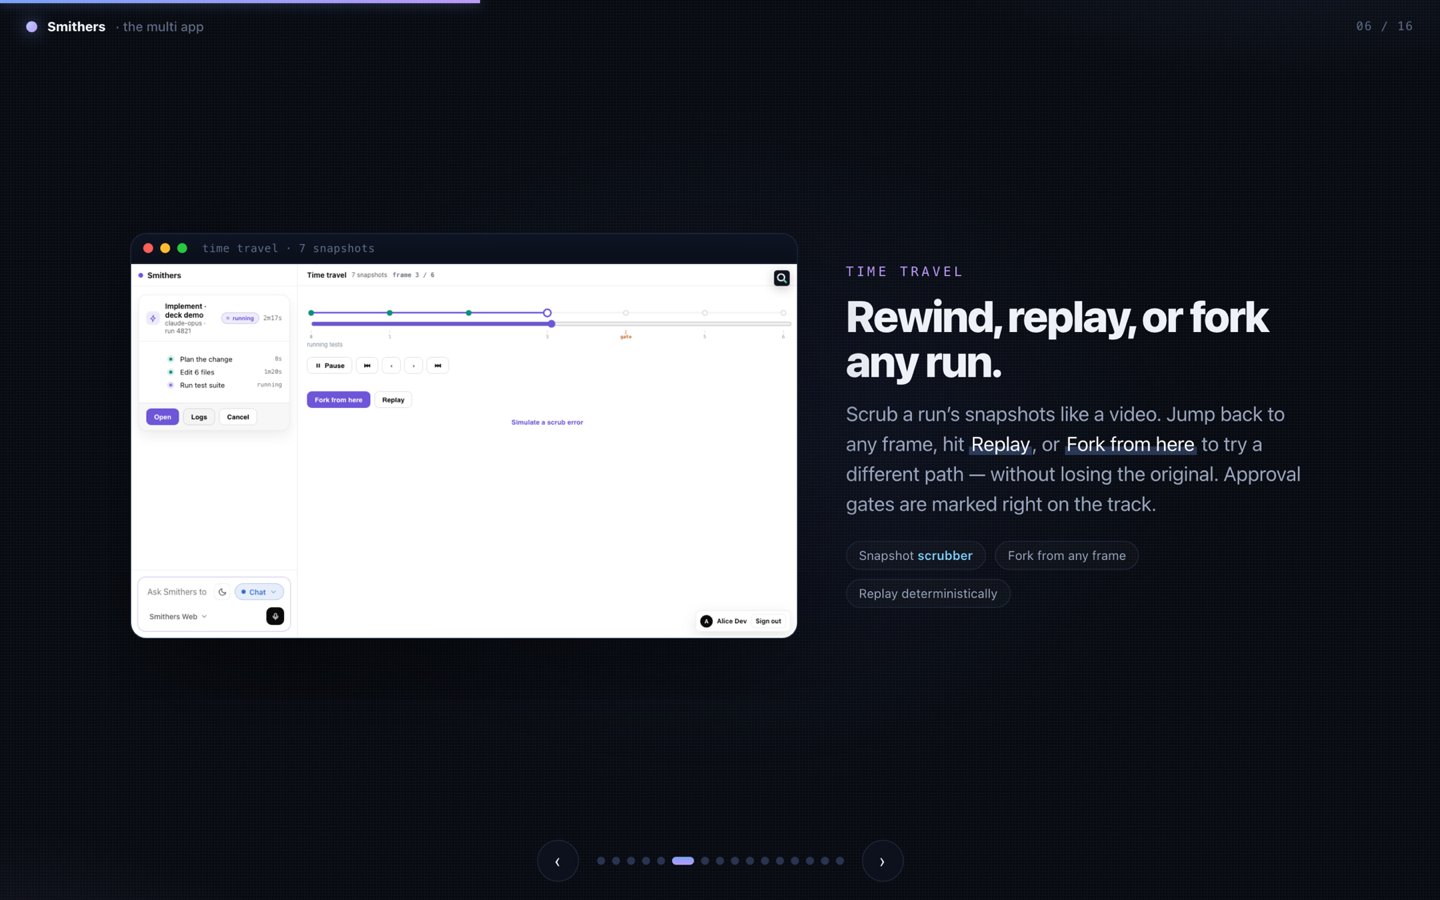The image size is (1440, 900).
Task: Select snapshot node 0 on the timeline
Action: pos(311,313)
